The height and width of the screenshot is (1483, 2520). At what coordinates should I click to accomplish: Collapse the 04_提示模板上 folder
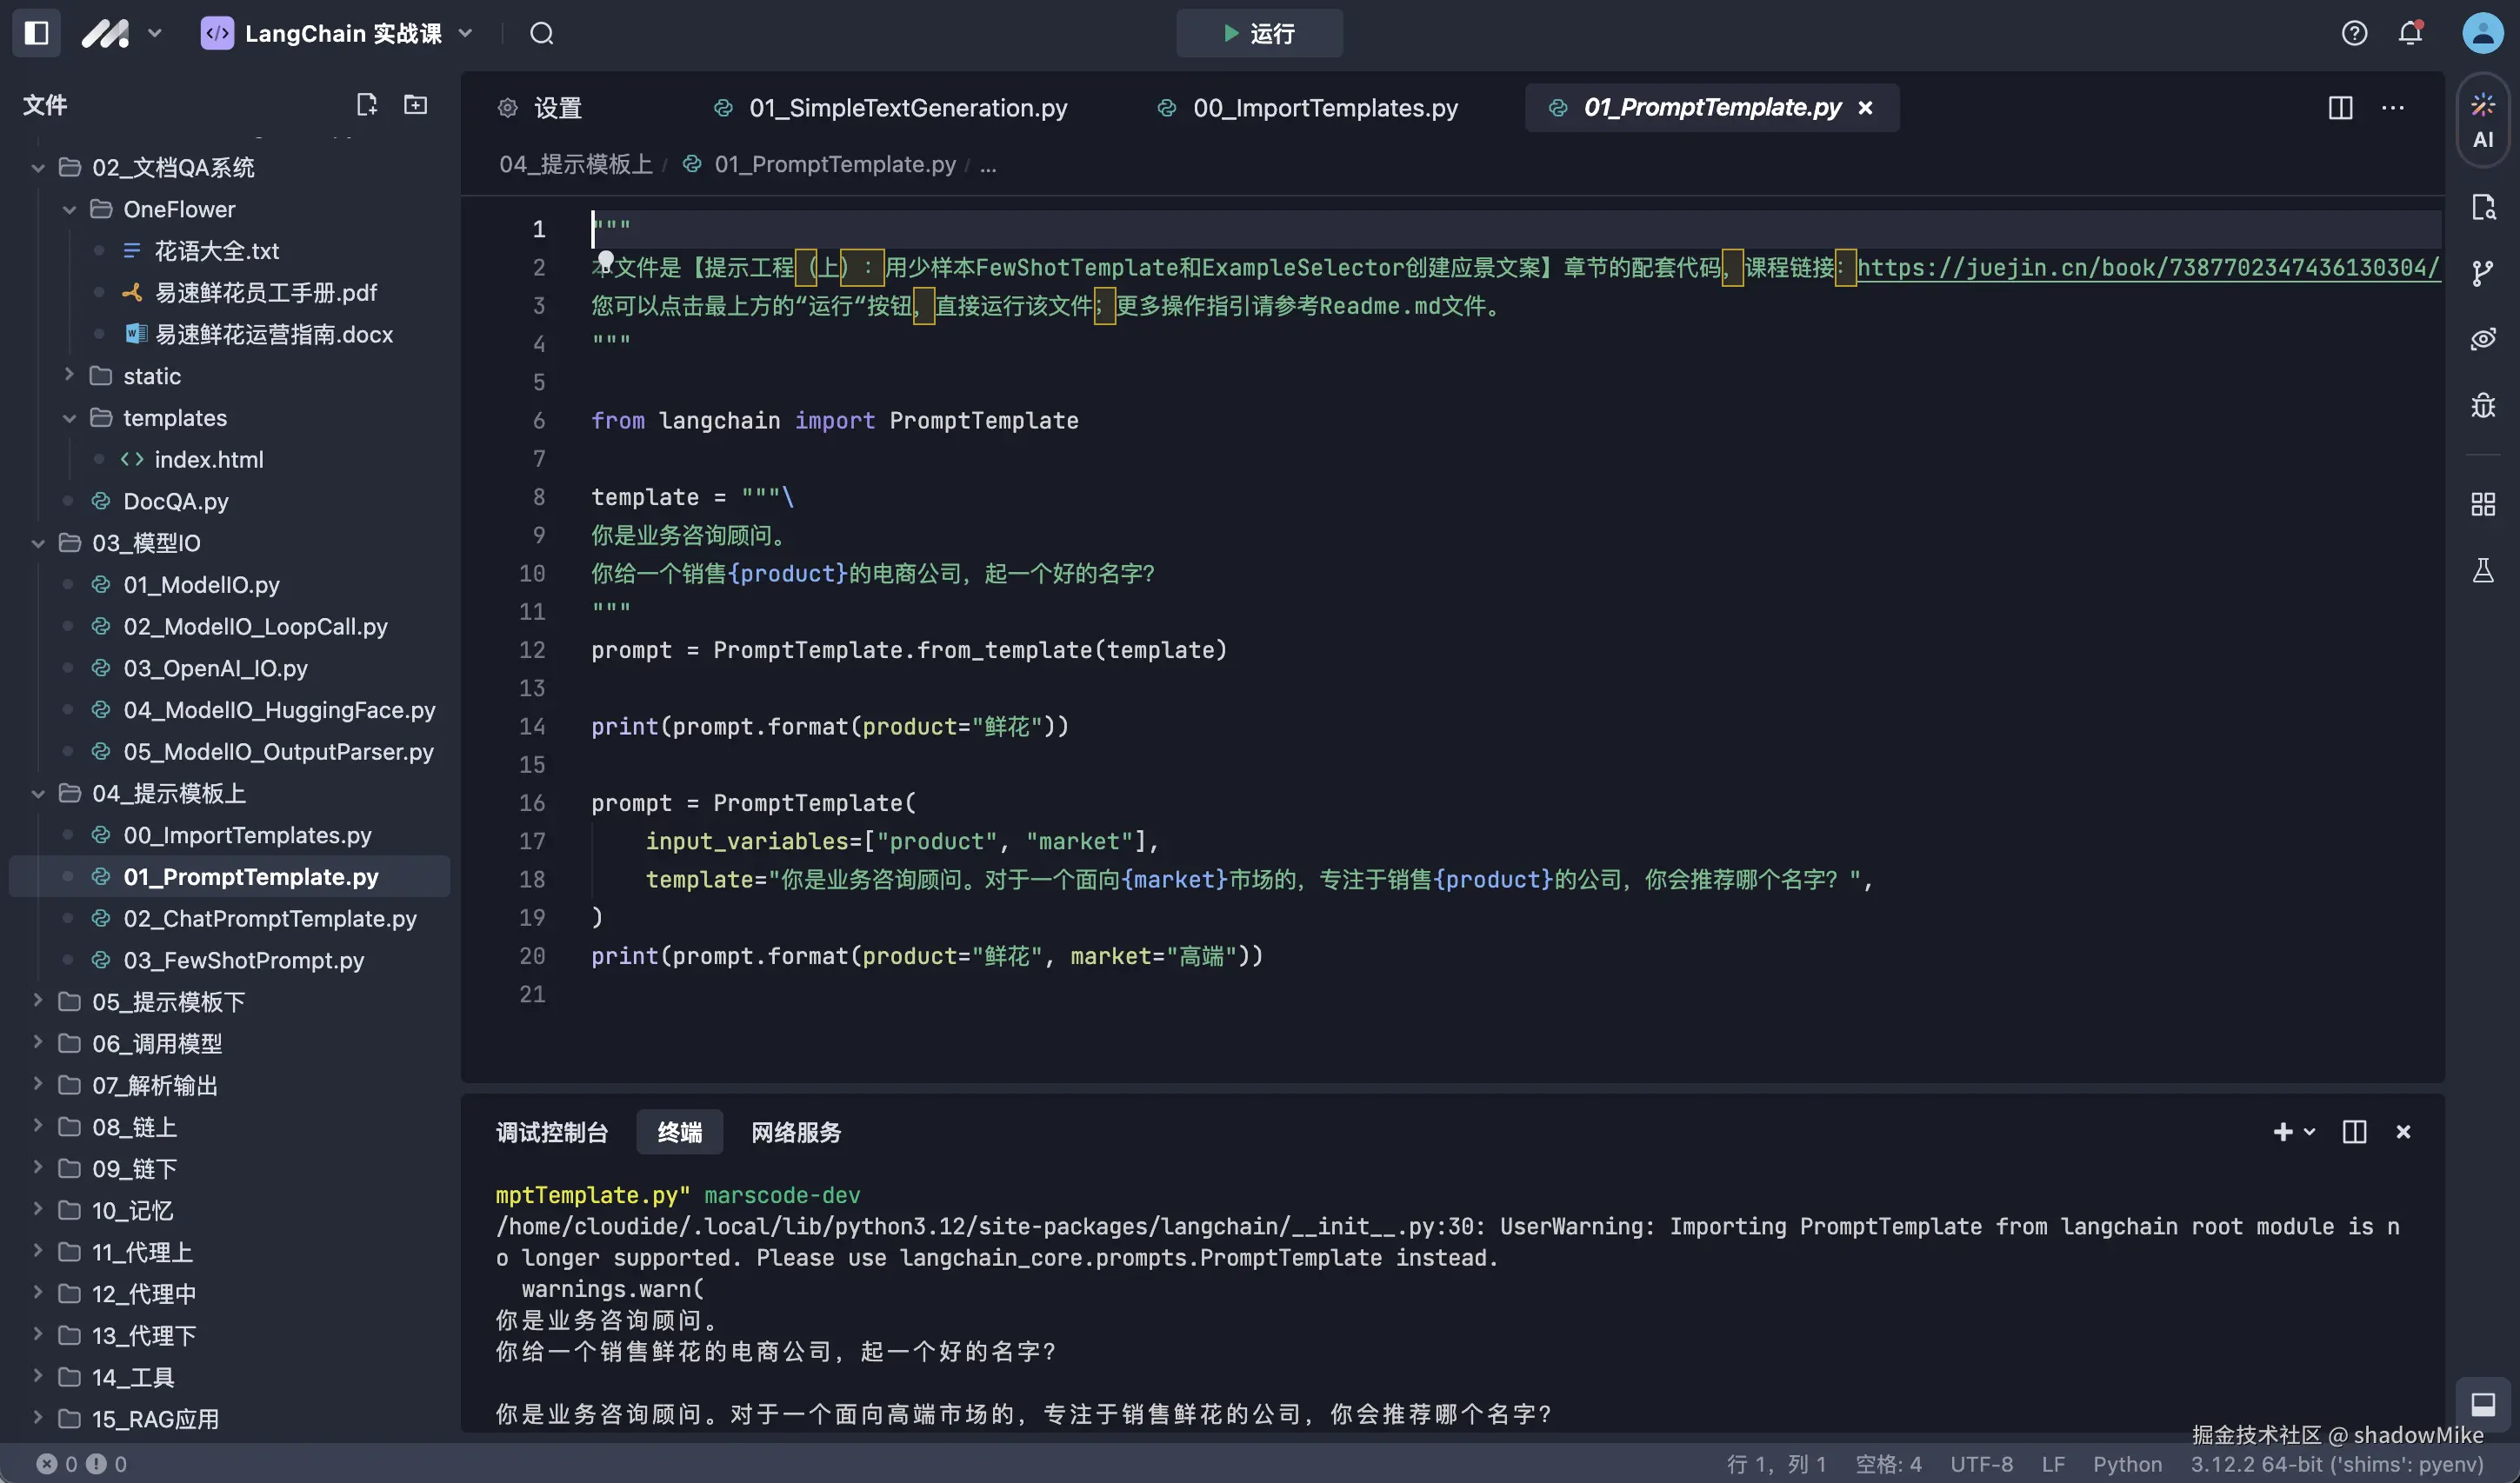(37, 793)
